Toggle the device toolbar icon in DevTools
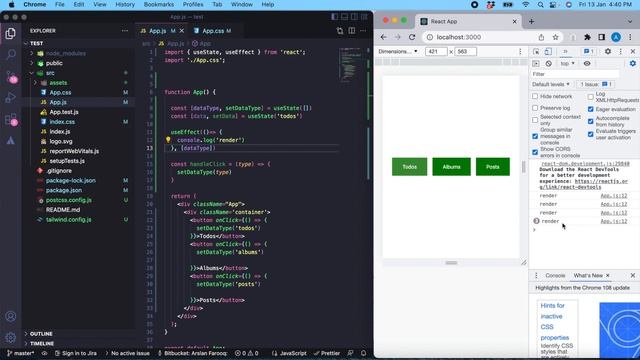Image resolution: width=640 pixels, height=360 pixels. pyautogui.click(x=548, y=51)
